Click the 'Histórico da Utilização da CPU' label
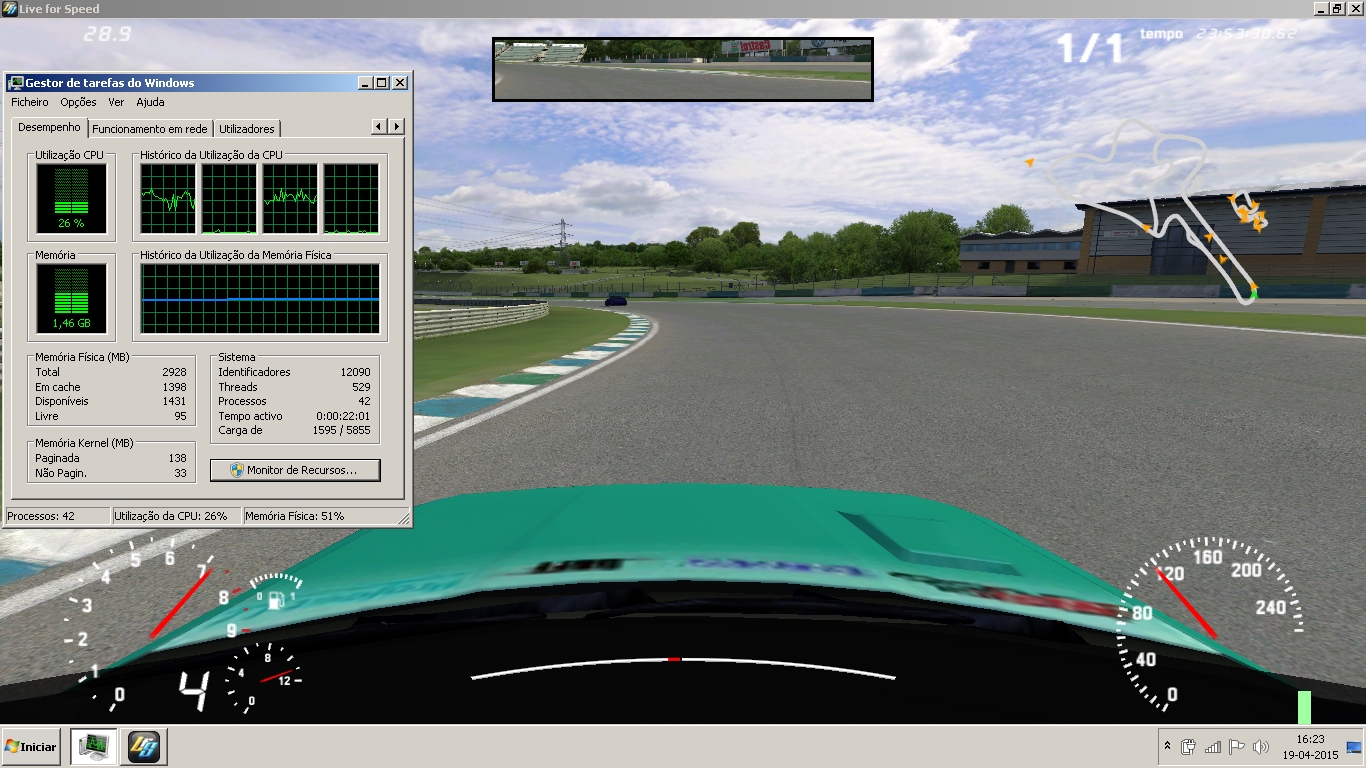This screenshot has height=768, width=1366. coord(211,155)
